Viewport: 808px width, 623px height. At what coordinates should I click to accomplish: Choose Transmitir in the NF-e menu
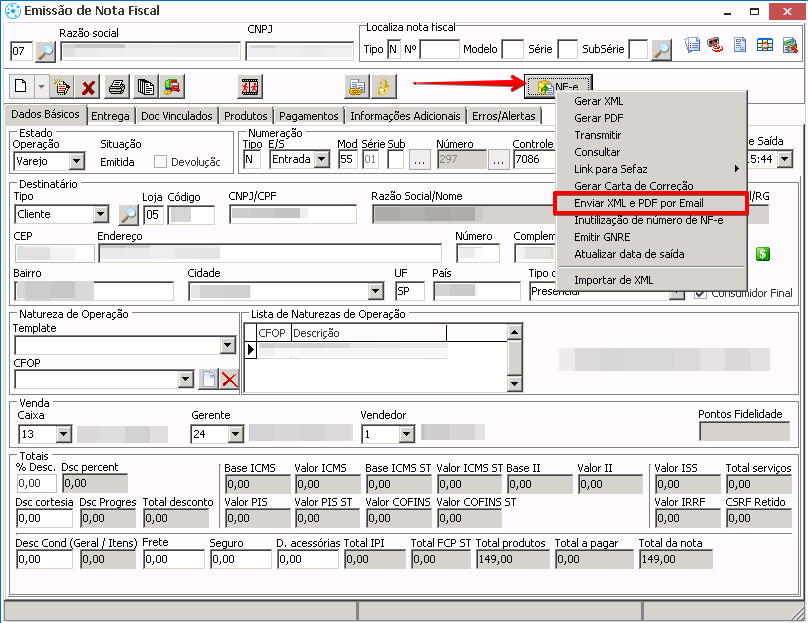pyautogui.click(x=652, y=135)
